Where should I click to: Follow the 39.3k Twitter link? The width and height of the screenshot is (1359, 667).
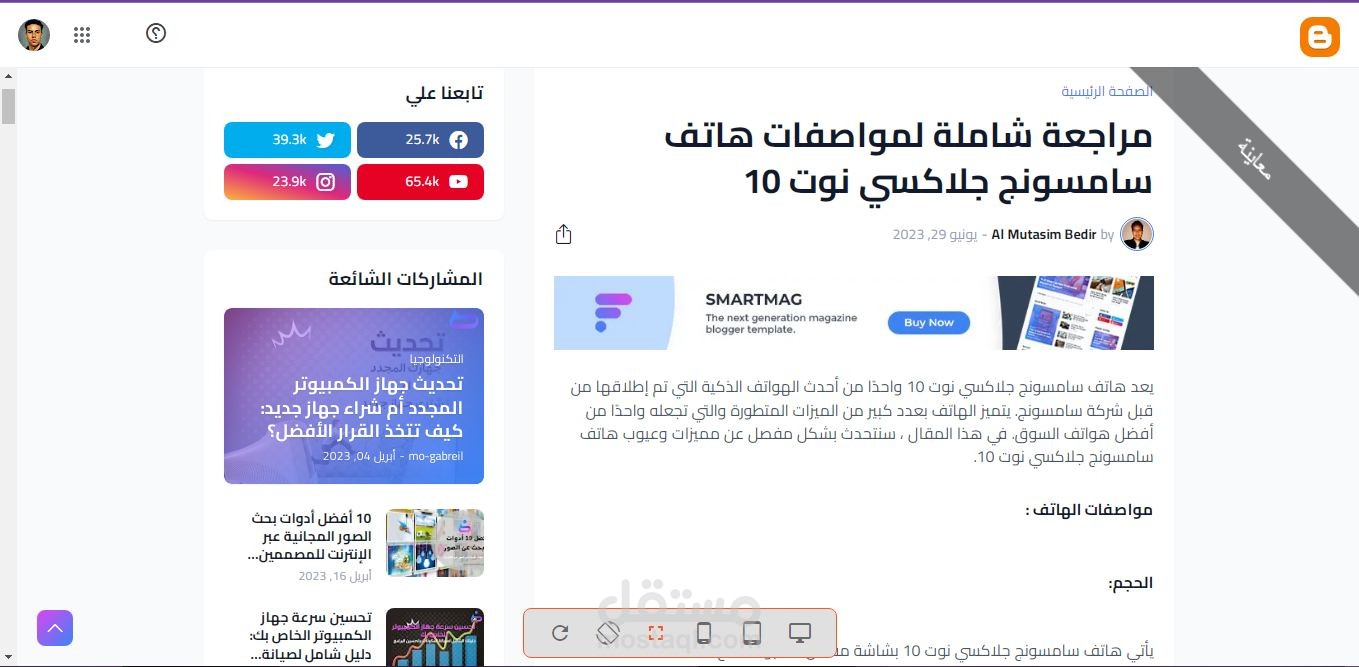pyautogui.click(x=287, y=140)
